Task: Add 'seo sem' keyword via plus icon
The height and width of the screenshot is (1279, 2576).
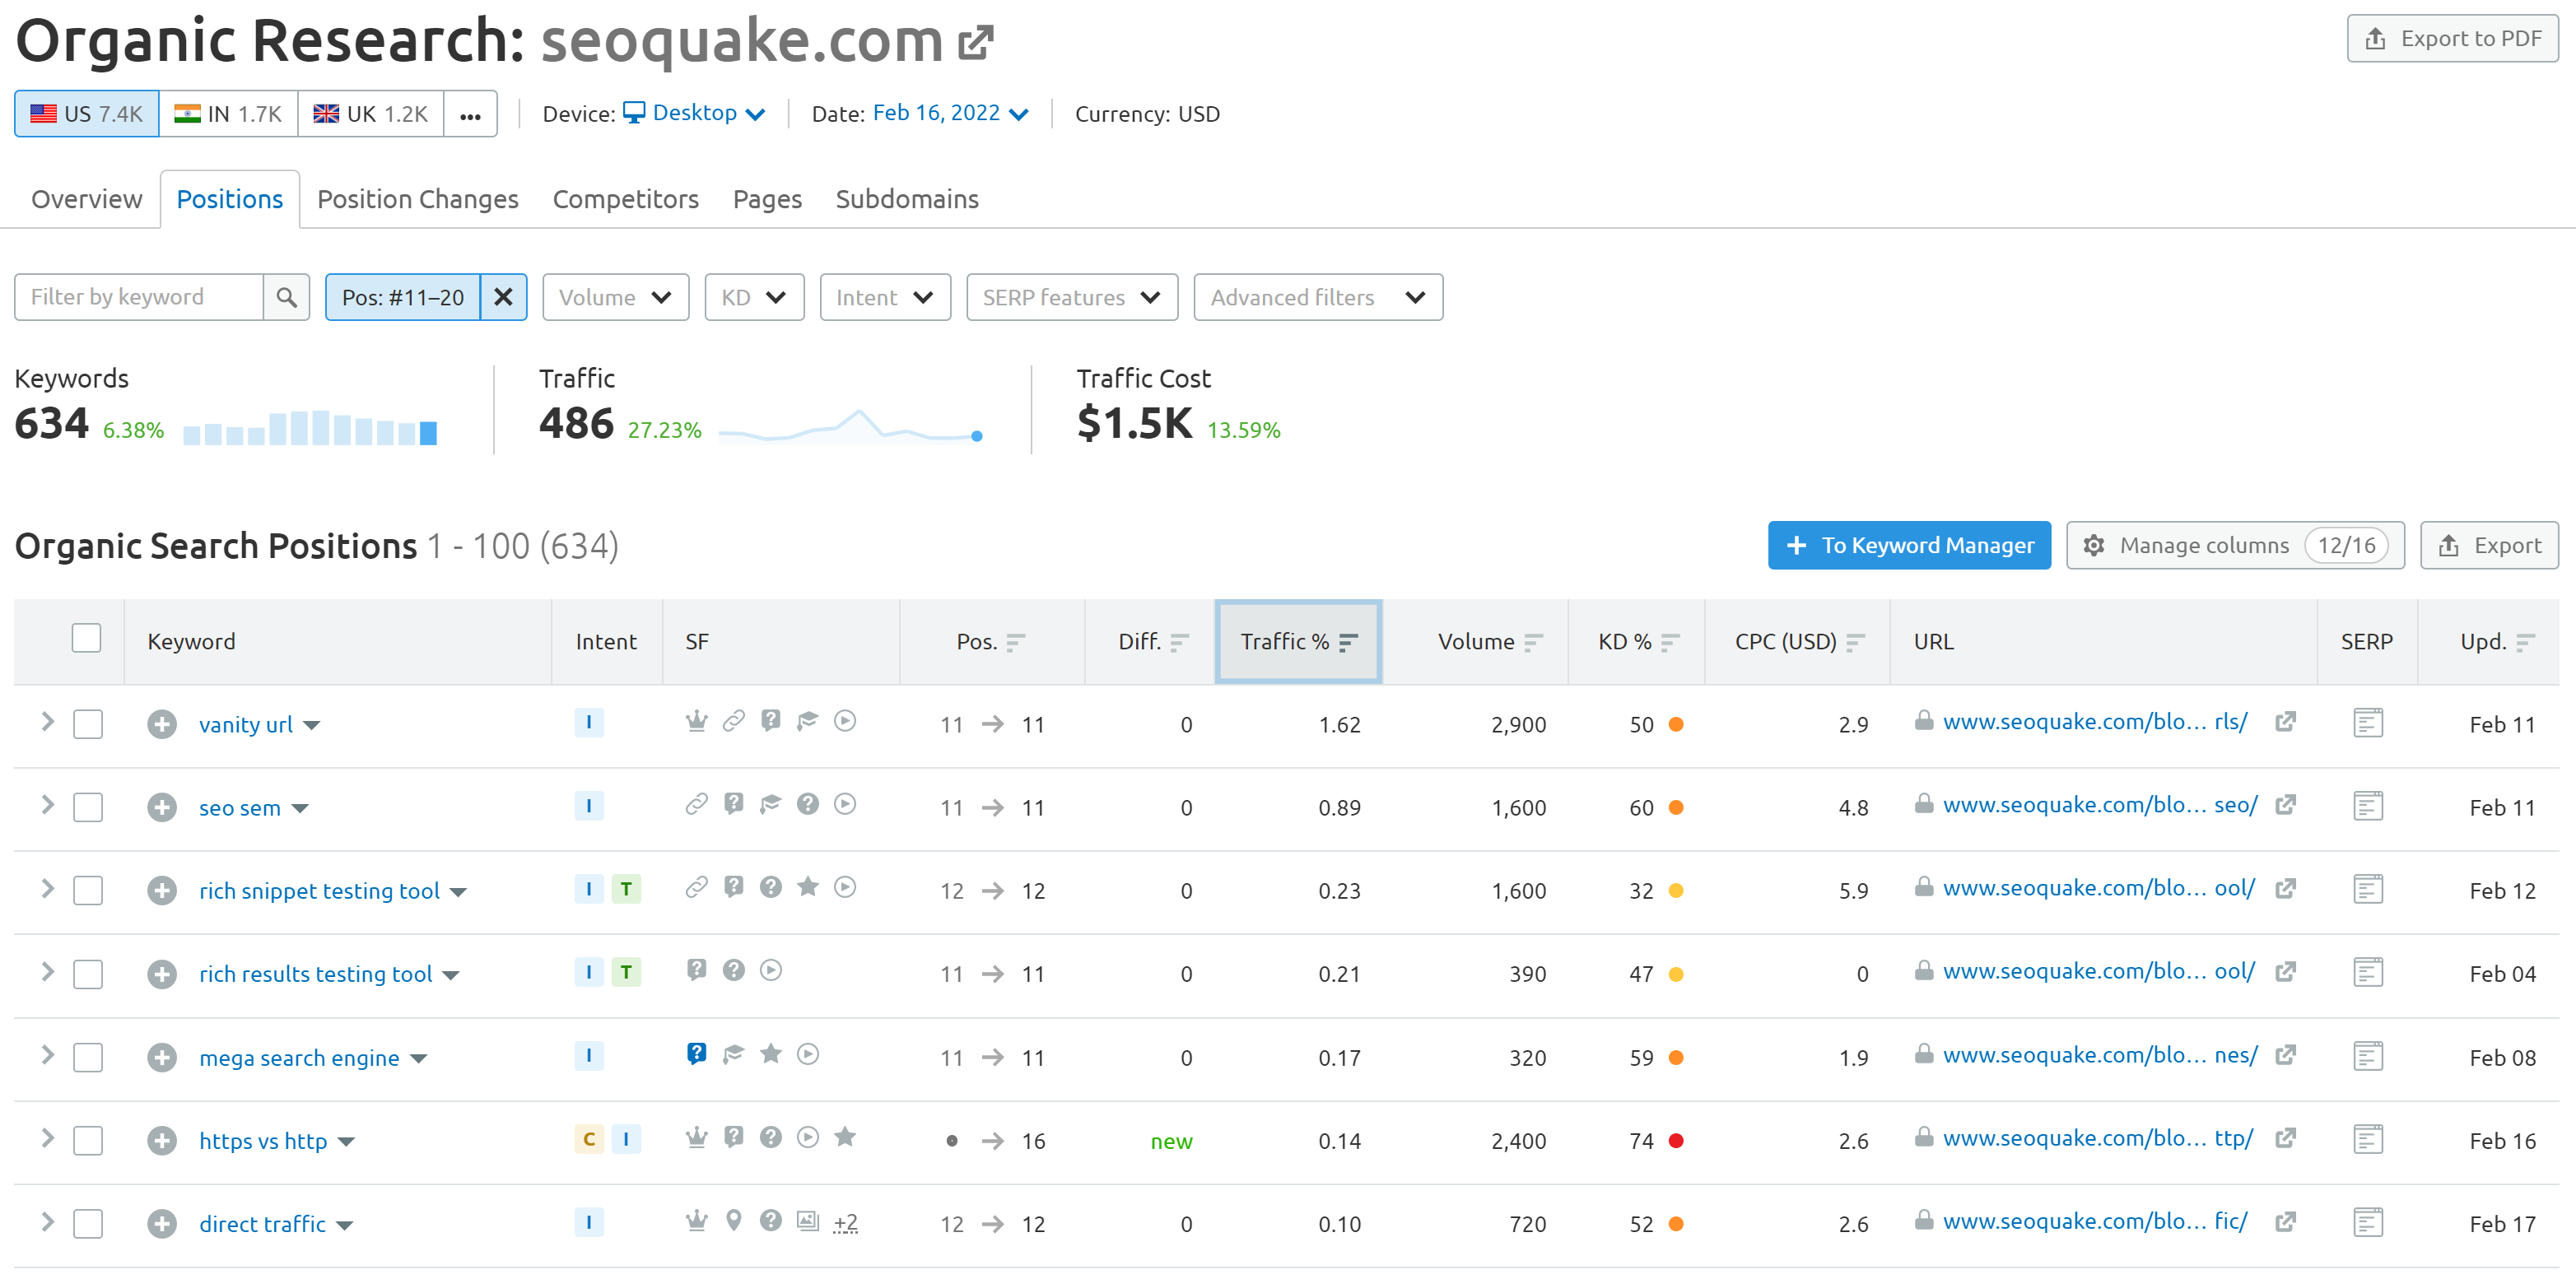Action: (x=161, y=807)
